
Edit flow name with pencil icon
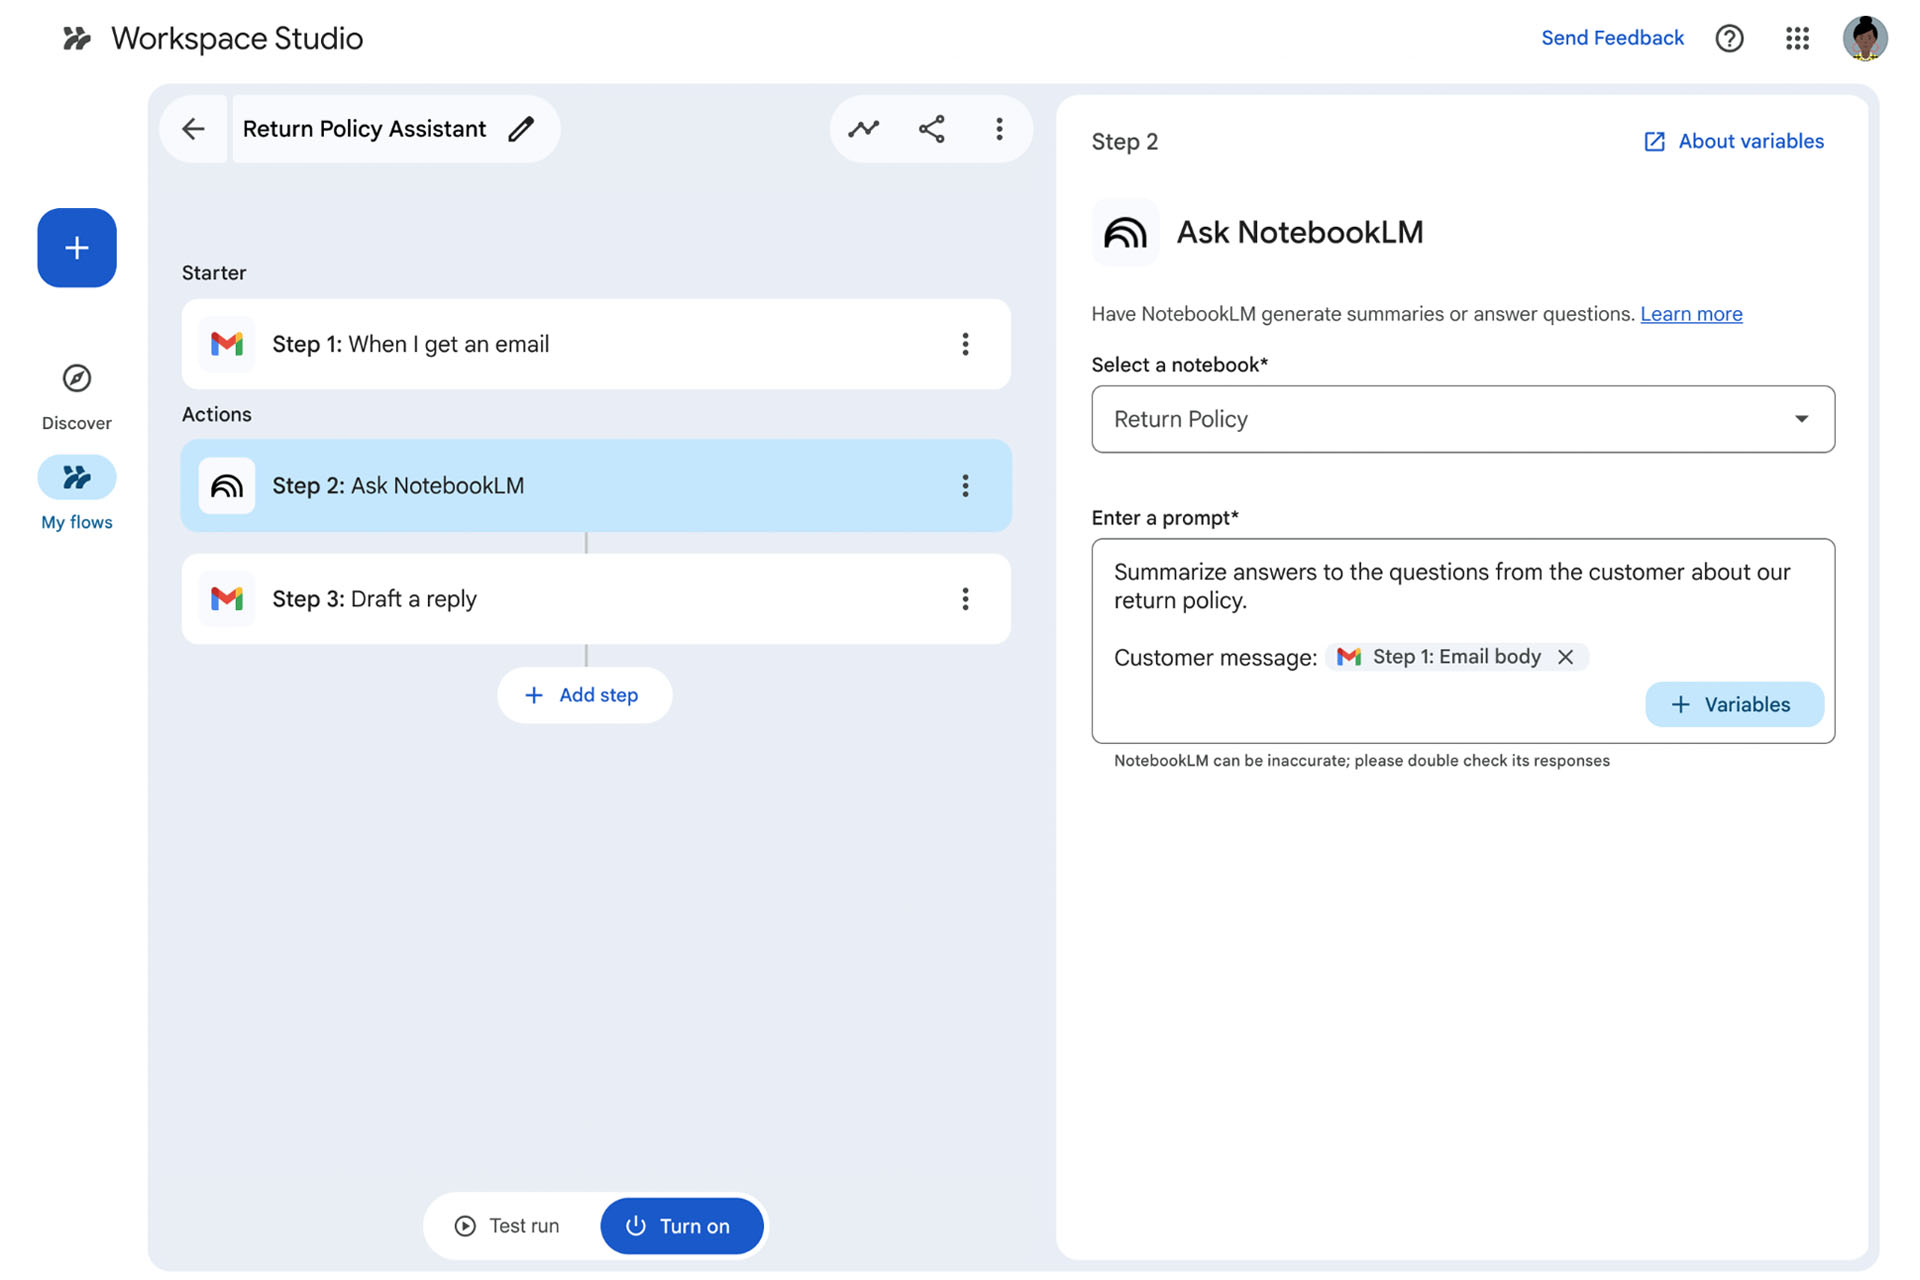[521, 129]
